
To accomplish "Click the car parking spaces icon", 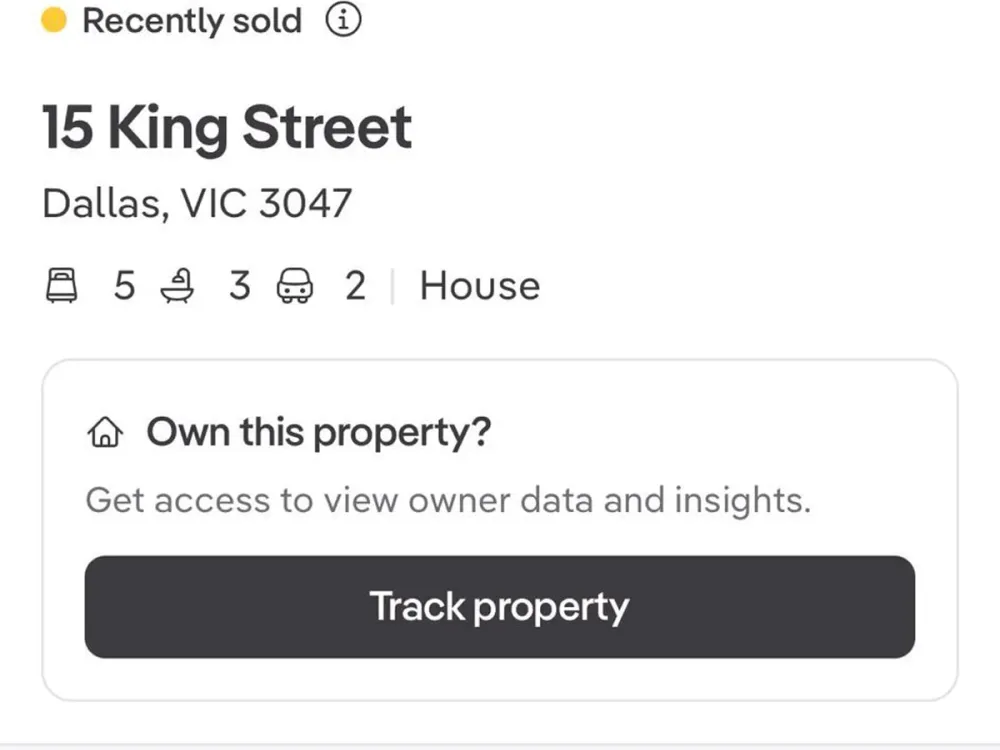I will pyautogui.click(x=294, y=287).
